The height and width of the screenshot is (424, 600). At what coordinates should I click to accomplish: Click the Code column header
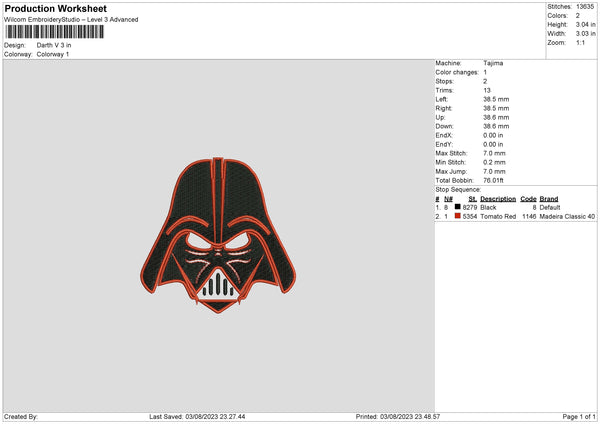pyautogui.click(x=528, y=199)
